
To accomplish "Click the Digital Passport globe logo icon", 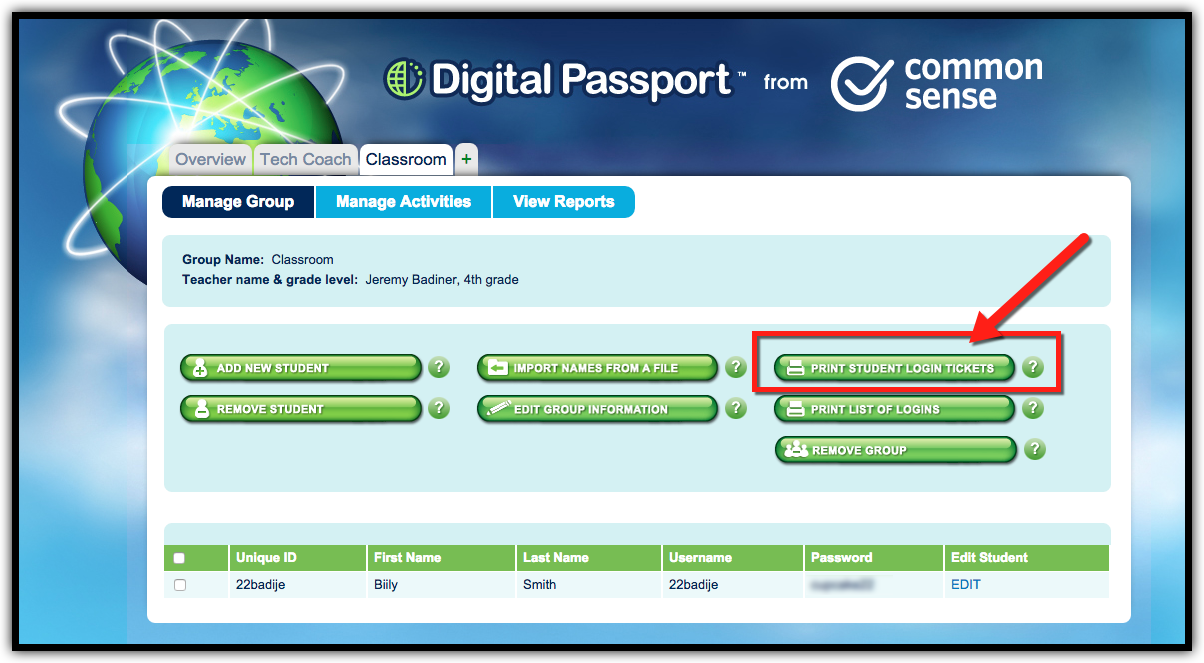I will 403,80.
